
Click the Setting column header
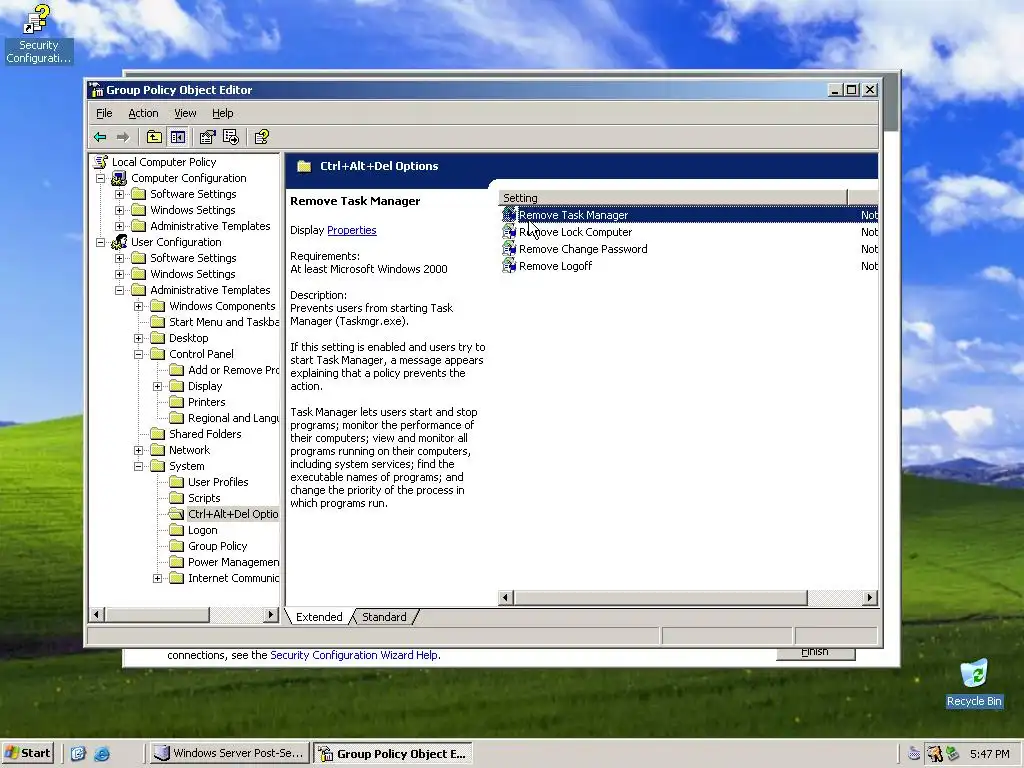673,198
